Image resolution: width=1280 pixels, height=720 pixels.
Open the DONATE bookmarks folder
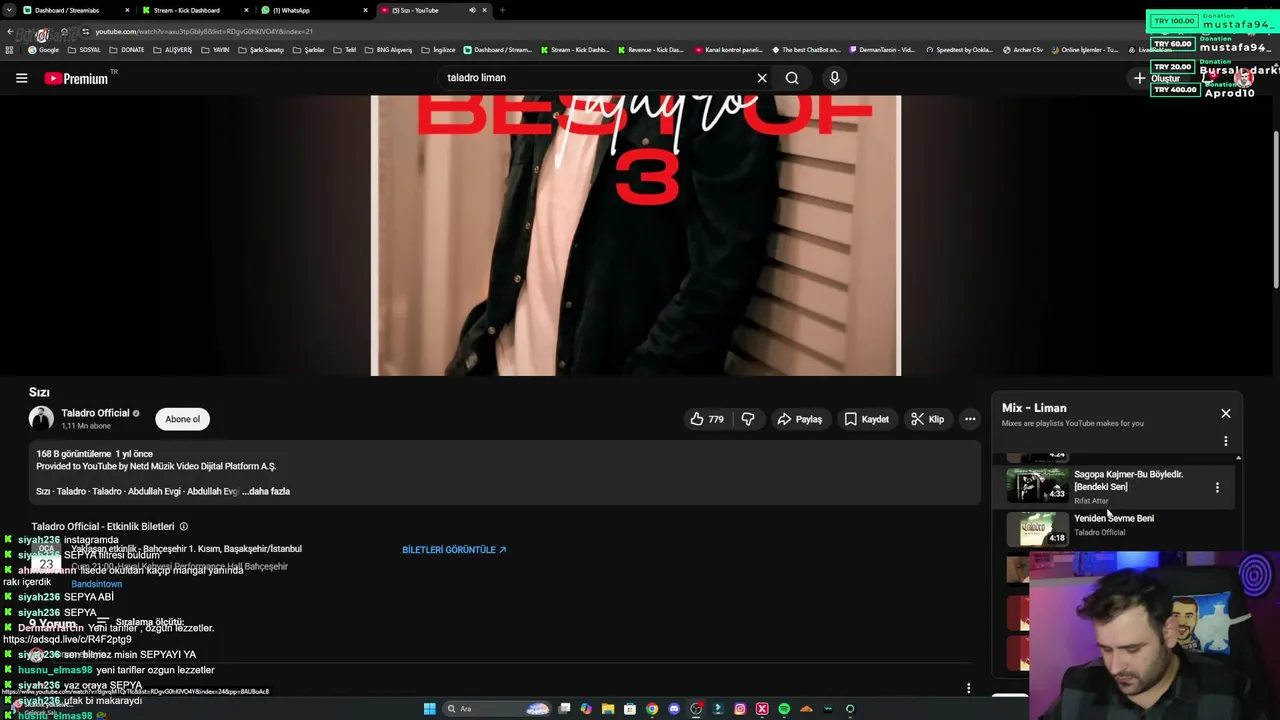pyautogui.click(x=126, y=50)
